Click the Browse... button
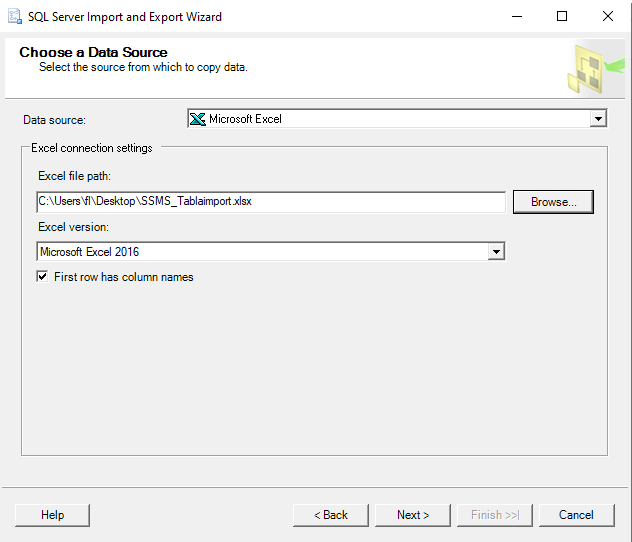632x542 pixels. click(x=553, y=202)
